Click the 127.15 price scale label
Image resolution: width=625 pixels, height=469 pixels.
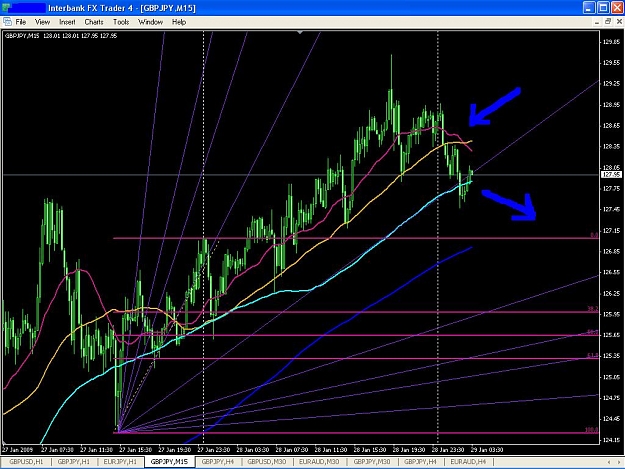pyautogui.click(x=611, y=231)
